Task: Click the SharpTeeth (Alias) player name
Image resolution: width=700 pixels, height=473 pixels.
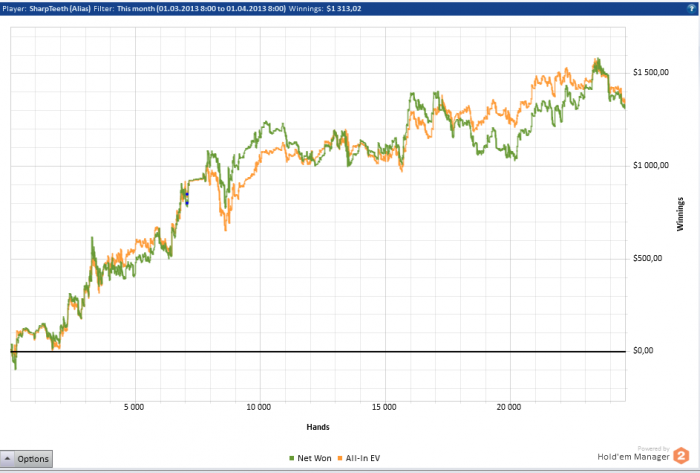Action: (x=60, y=8)
